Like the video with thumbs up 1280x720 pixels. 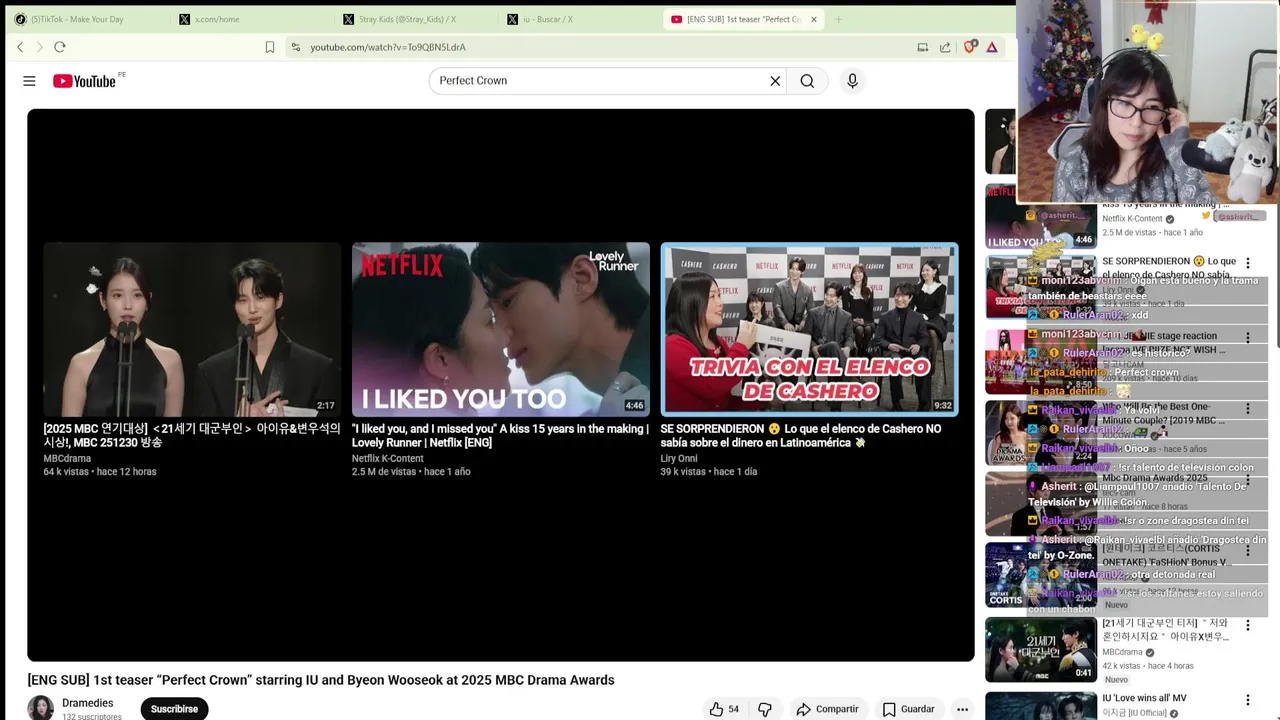725,709
